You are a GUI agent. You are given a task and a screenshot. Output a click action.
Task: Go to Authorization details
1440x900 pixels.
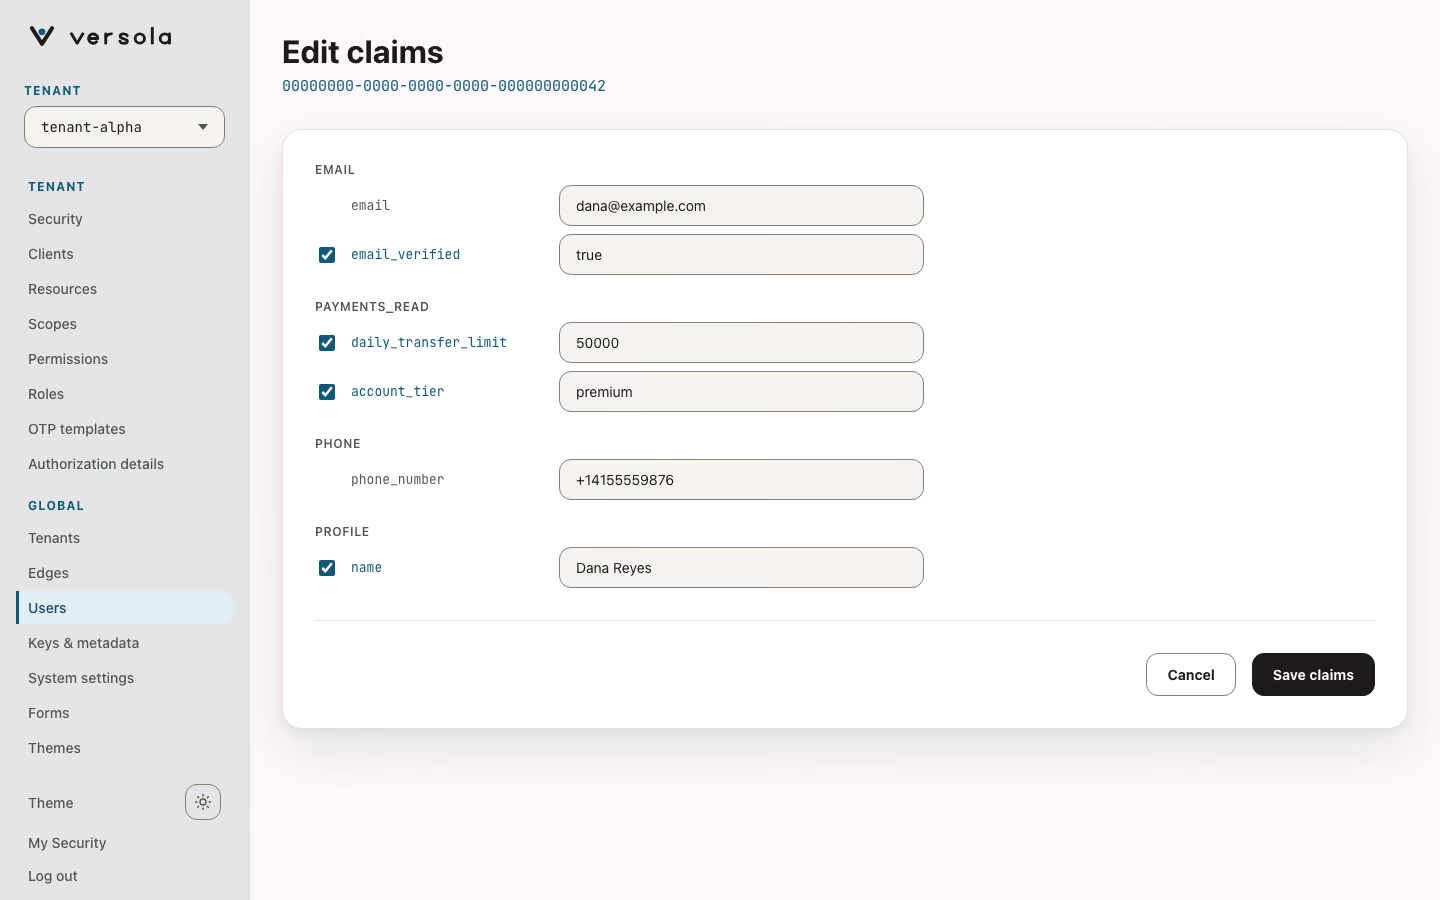124,464
